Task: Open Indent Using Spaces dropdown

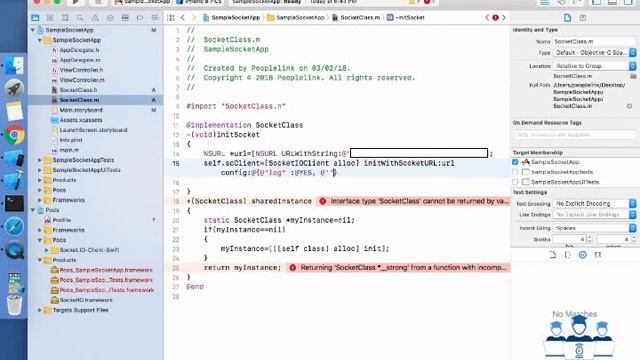Action: pyautogui.click(x=595, y=228)
